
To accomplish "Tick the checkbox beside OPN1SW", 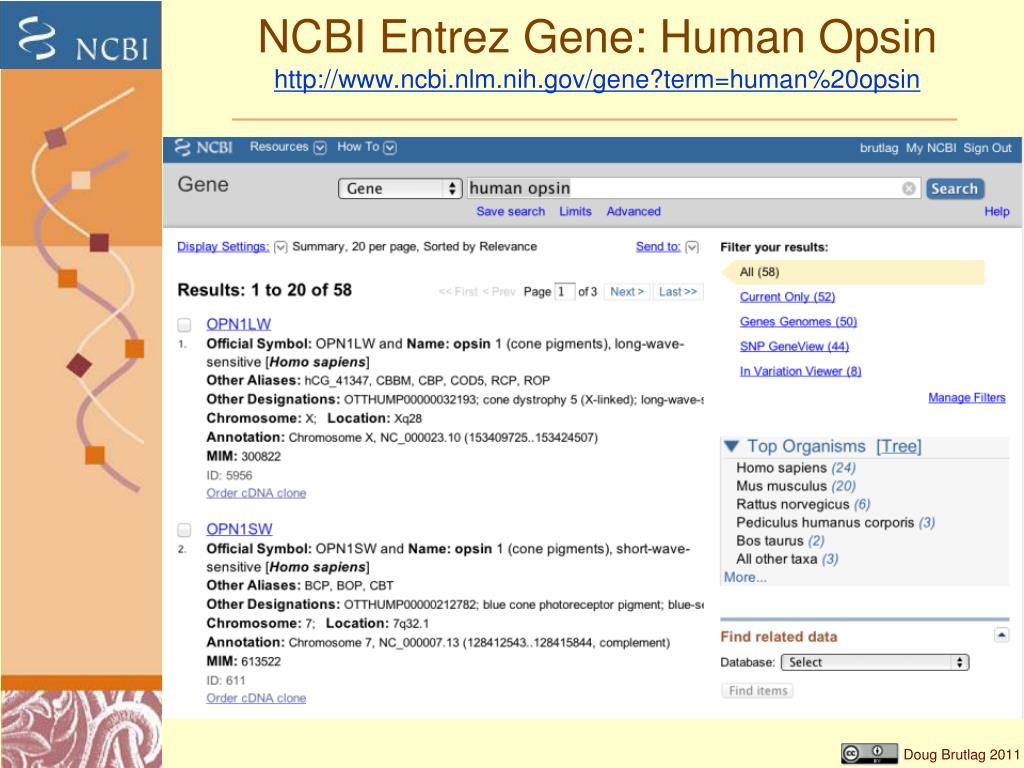I will click(184, 530).
